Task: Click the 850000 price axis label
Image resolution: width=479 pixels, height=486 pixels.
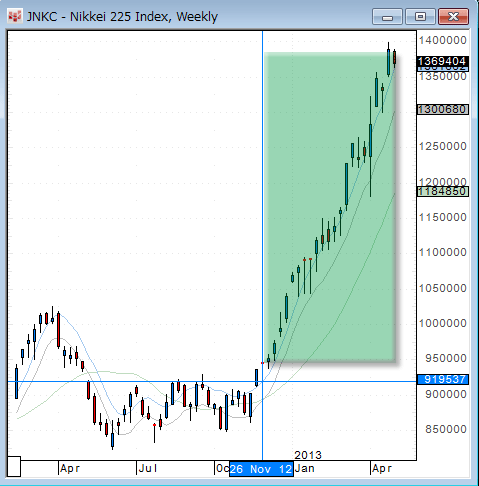Action: tap(446, 429)
